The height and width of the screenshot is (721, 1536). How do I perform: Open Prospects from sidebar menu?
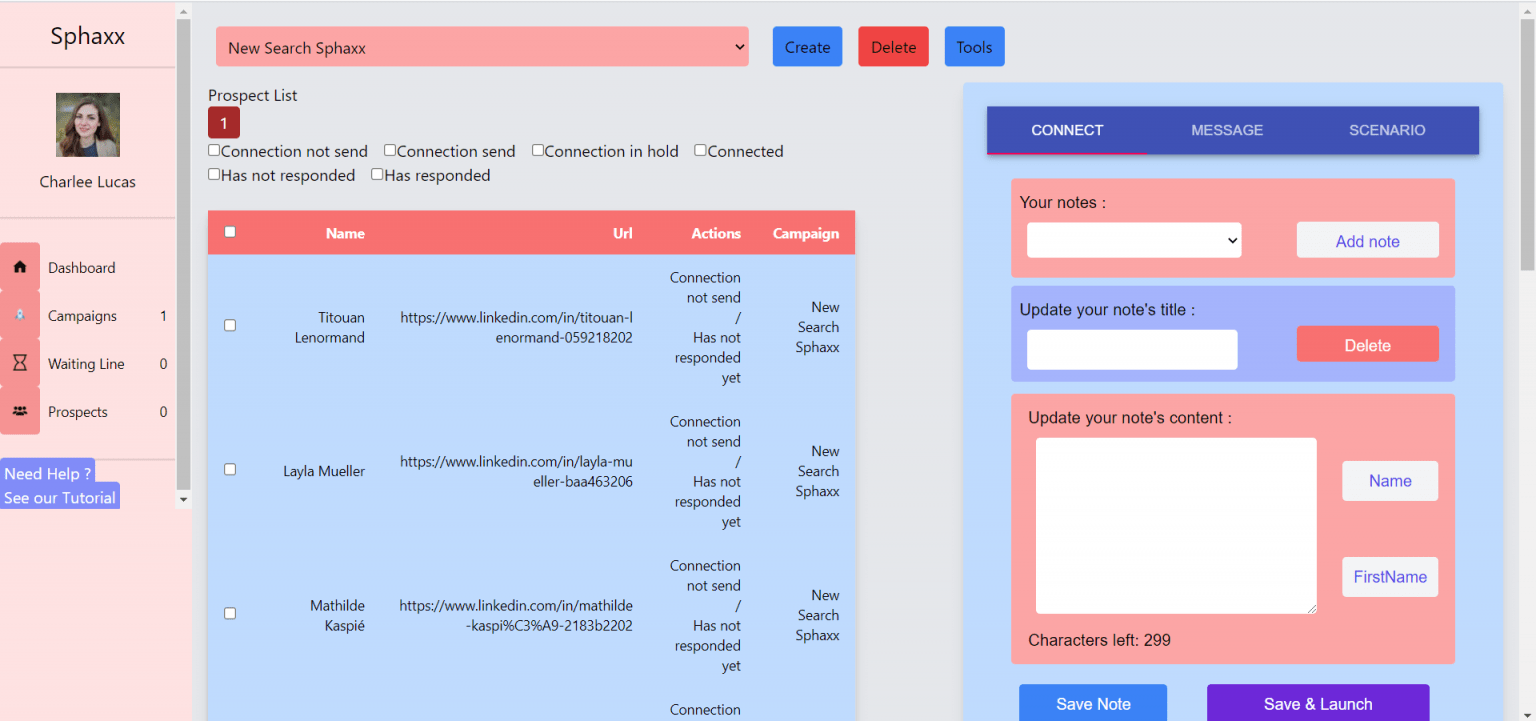(x=78, y=412)
